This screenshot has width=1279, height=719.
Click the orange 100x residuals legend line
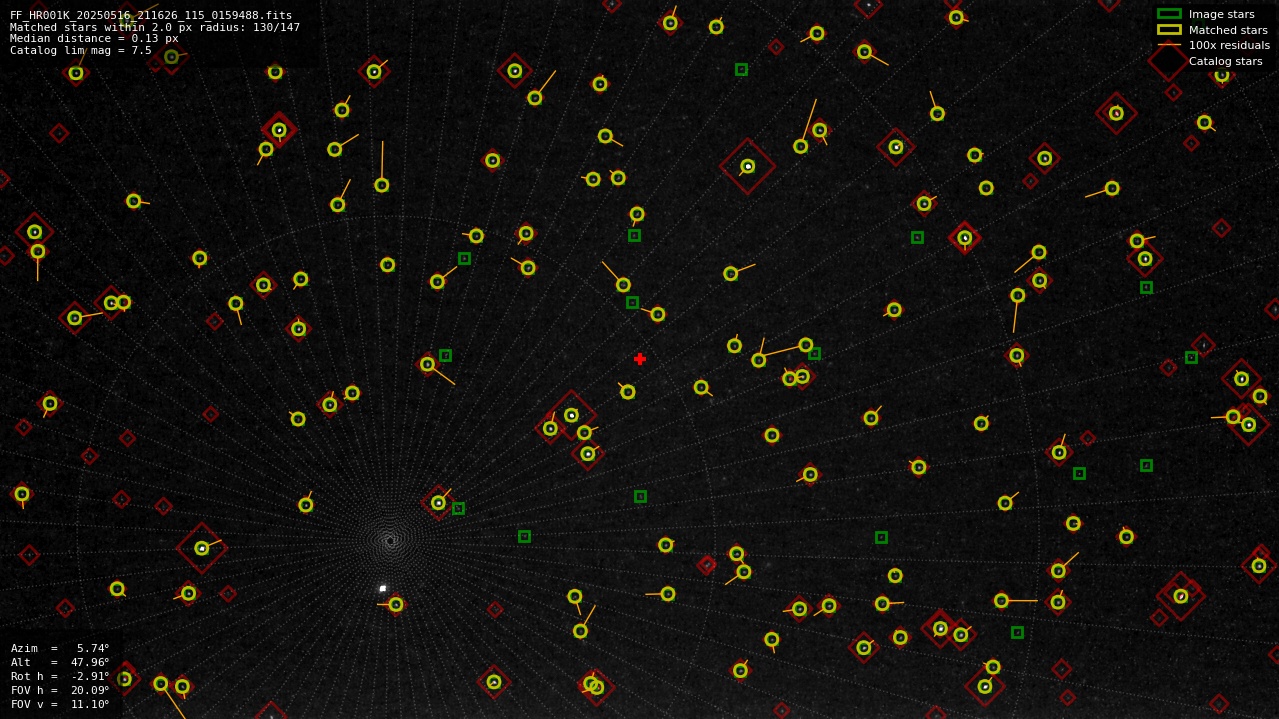click(x=1169, y=45)
